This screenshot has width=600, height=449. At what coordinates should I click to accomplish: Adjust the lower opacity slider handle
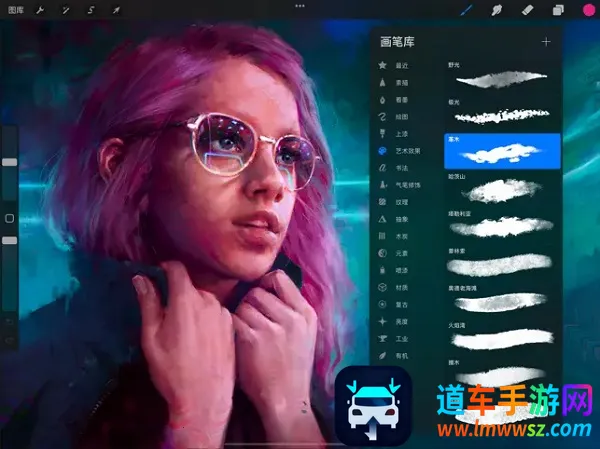(x=10, y=240)
